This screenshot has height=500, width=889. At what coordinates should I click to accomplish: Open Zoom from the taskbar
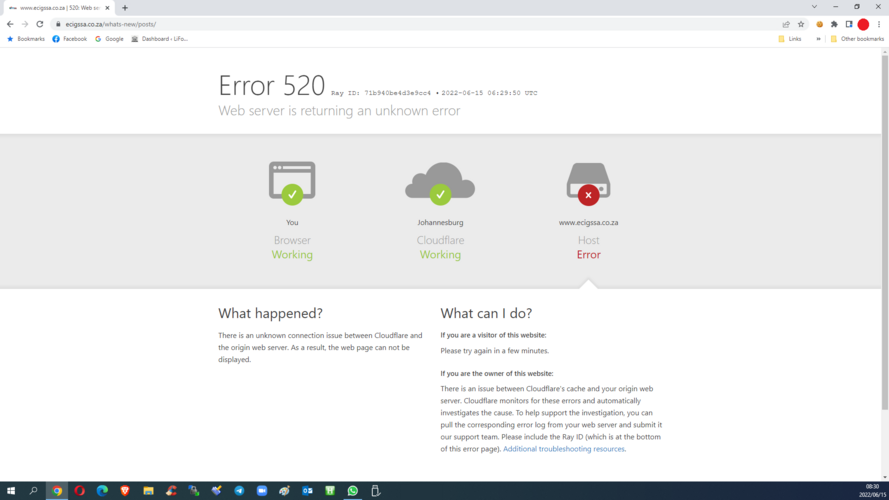[262, 491]
